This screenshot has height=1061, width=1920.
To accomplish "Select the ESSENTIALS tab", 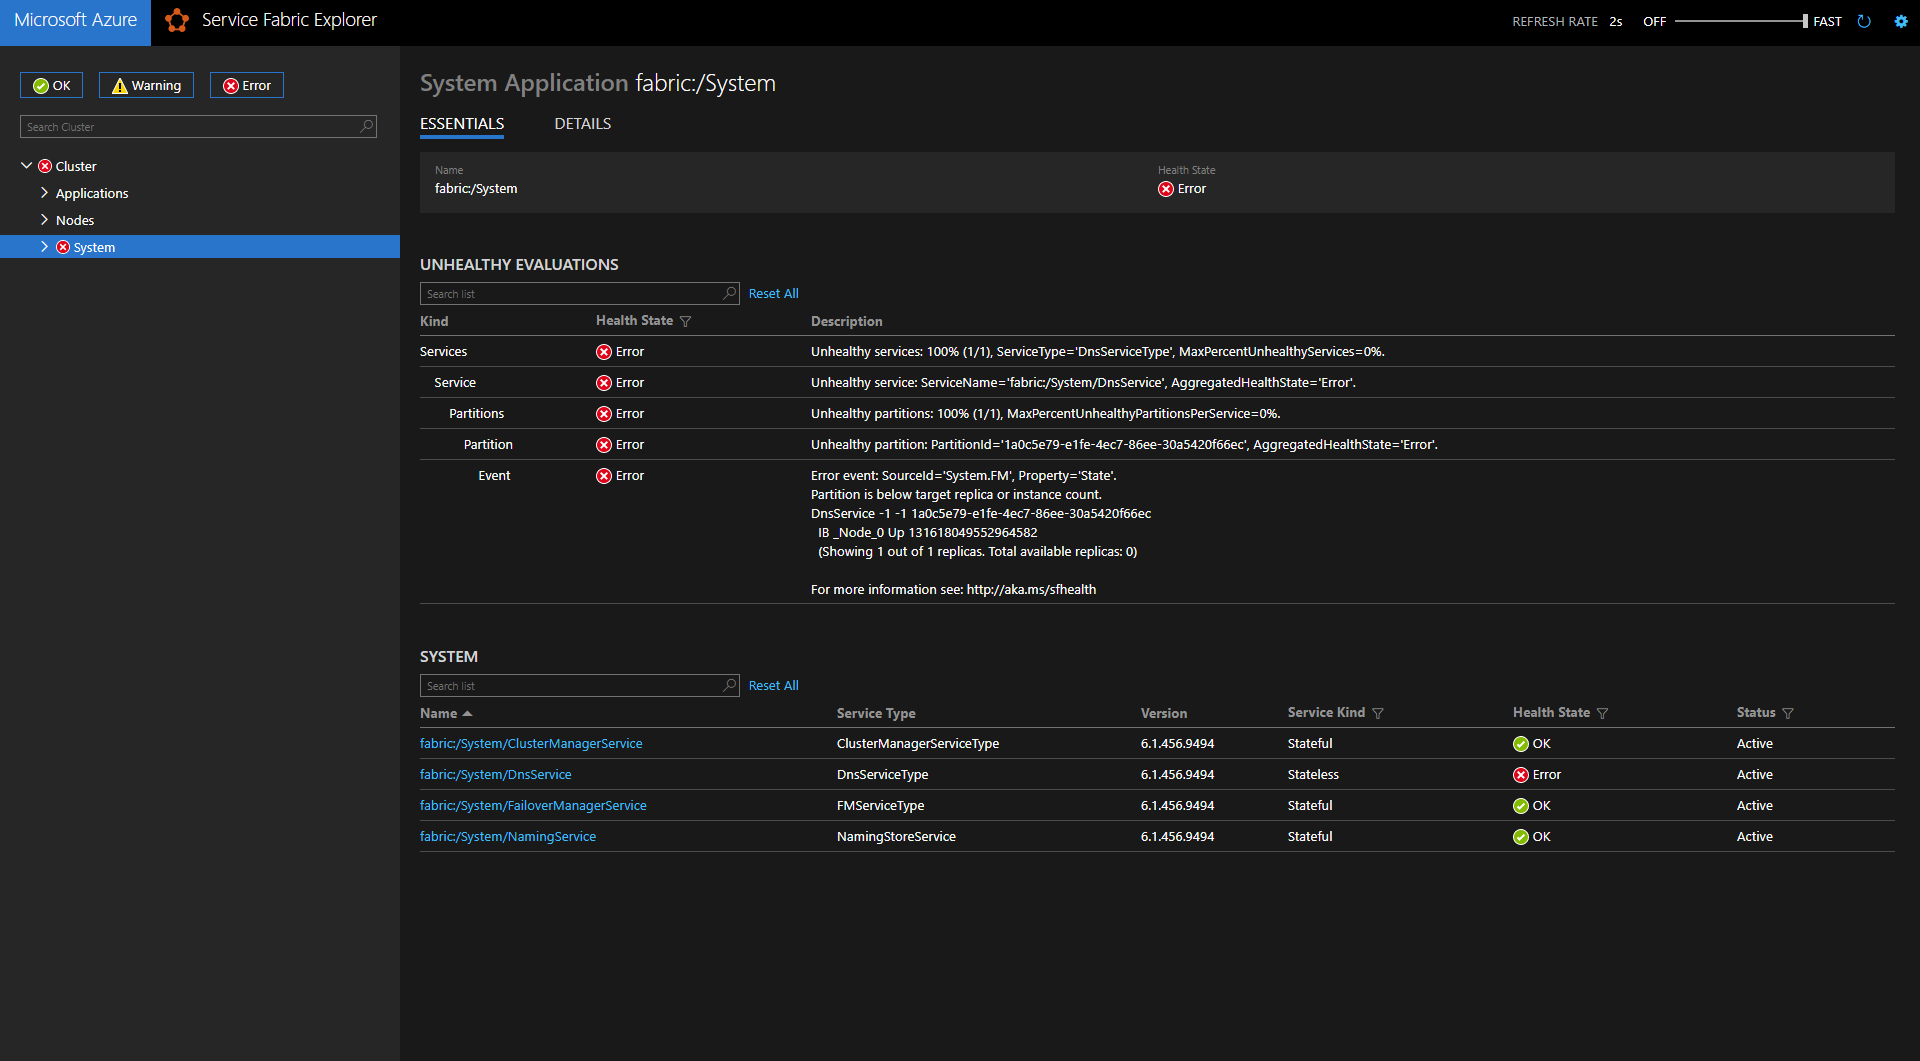I will click(462, 124).
